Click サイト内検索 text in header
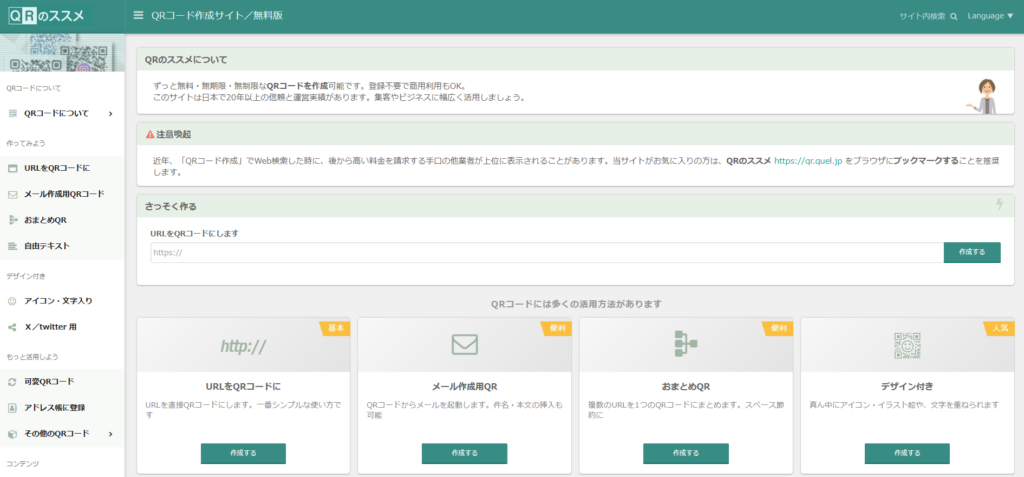Screen dimensions: 1024x477 click(x=922, y=16)
